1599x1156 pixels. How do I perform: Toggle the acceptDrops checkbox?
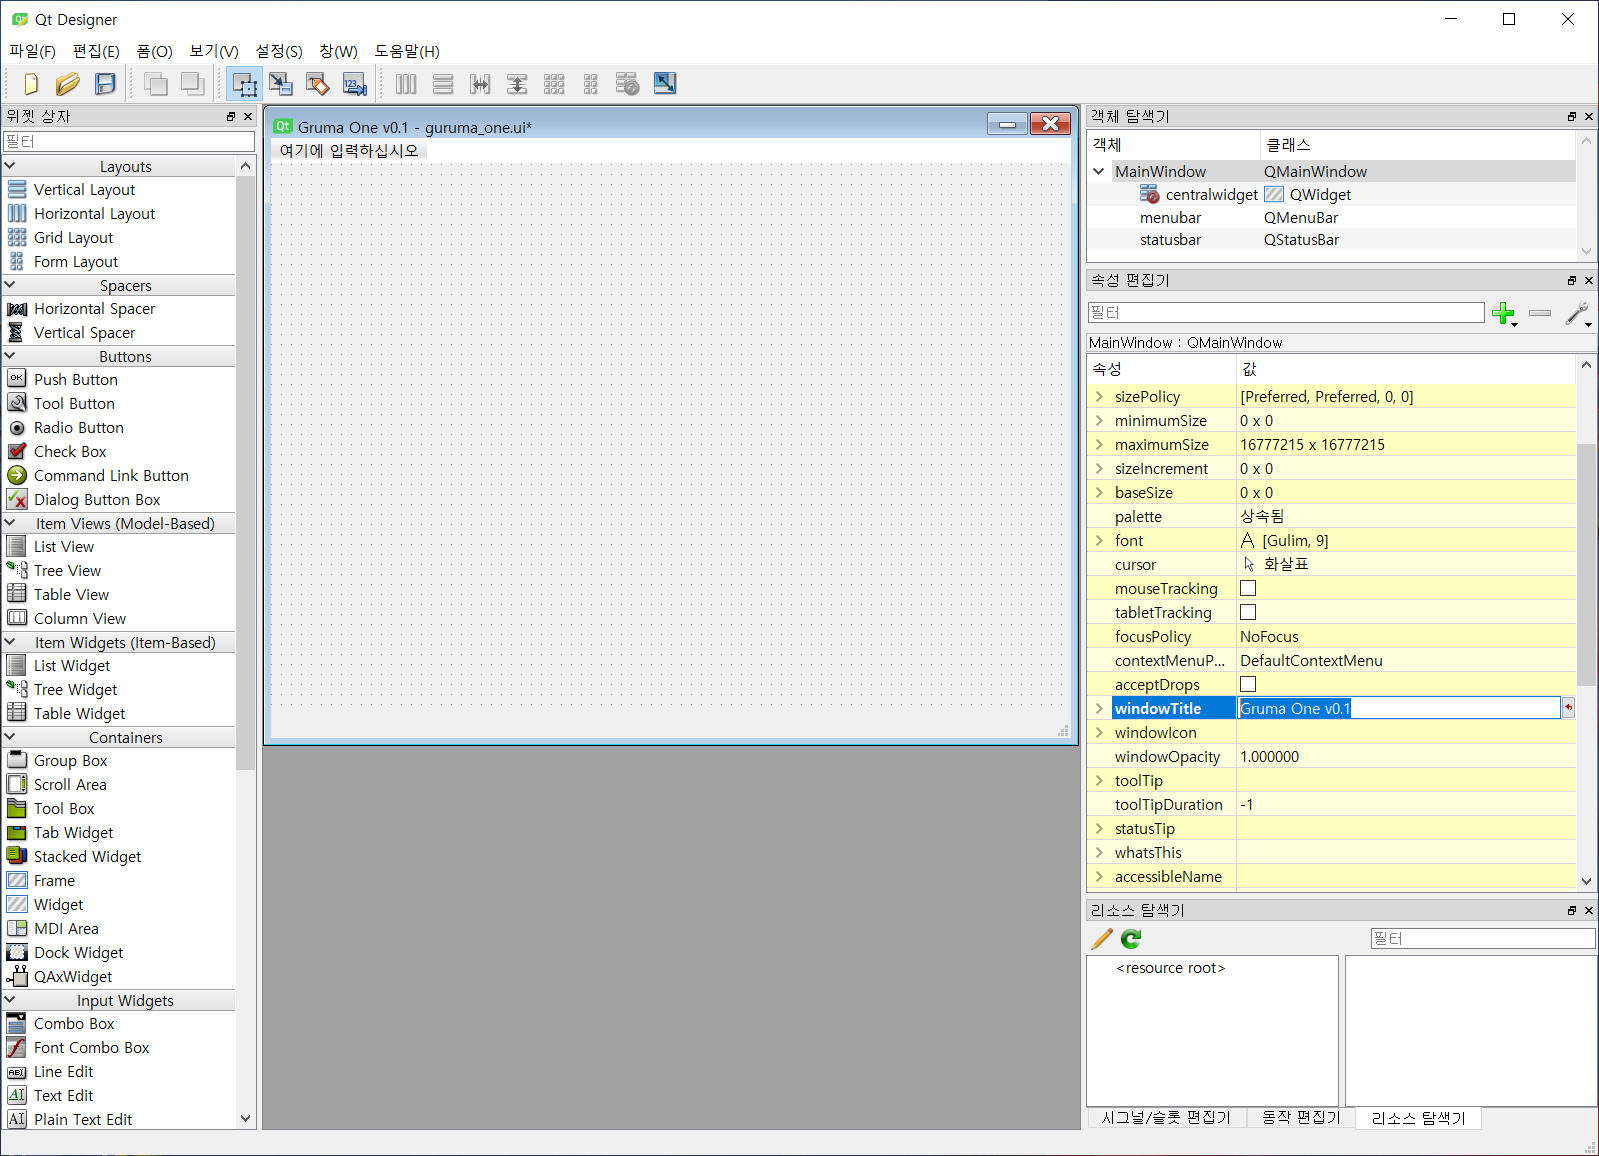pos(1248,684)
